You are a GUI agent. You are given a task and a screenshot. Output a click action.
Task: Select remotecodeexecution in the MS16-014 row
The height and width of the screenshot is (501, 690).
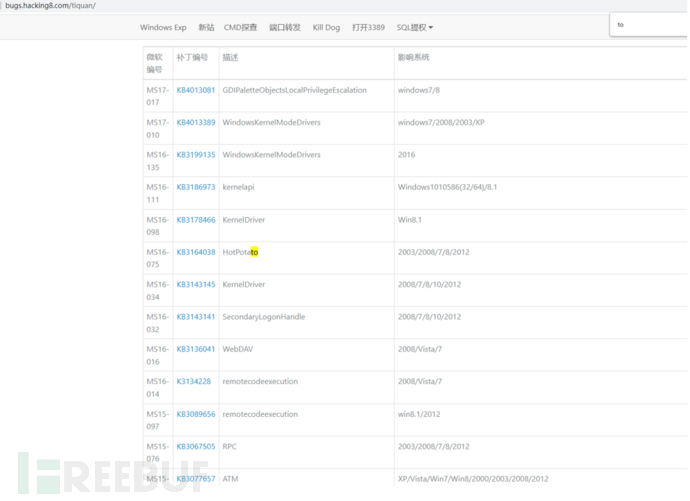[260, 381]
